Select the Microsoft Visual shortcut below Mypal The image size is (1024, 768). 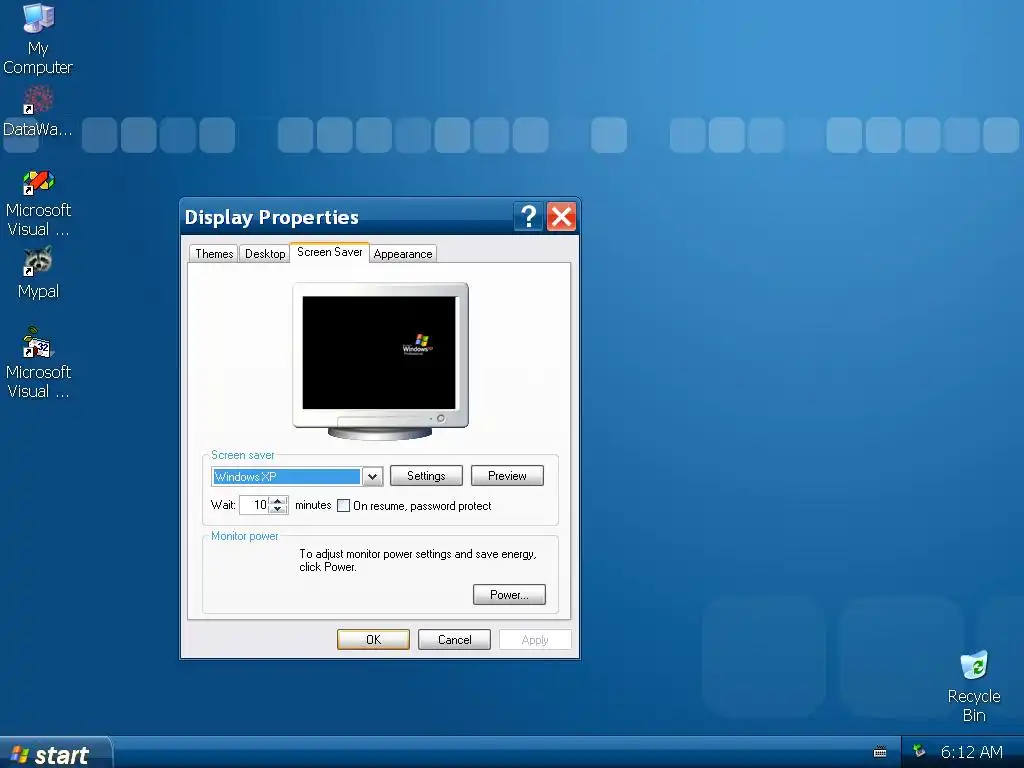[38, 363]
